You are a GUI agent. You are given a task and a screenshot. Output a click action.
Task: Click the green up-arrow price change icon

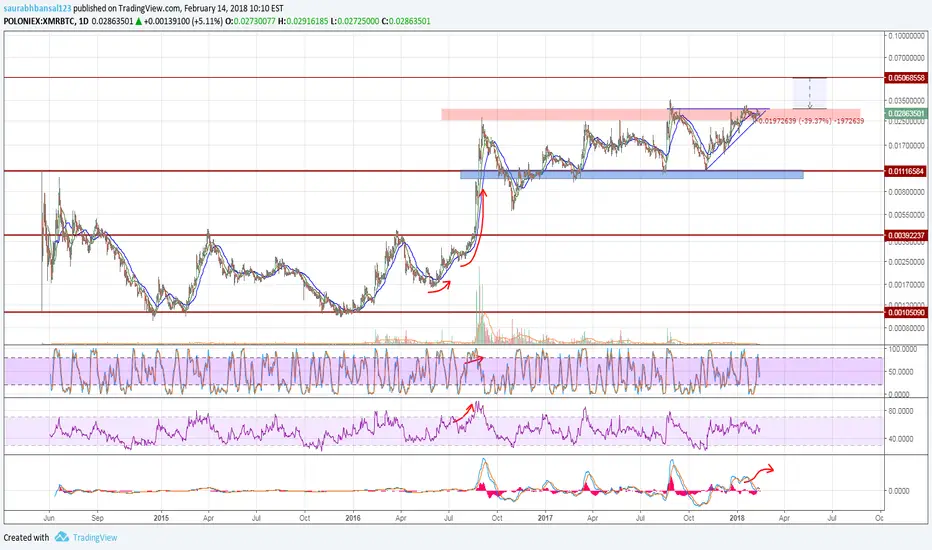[138, 21]
